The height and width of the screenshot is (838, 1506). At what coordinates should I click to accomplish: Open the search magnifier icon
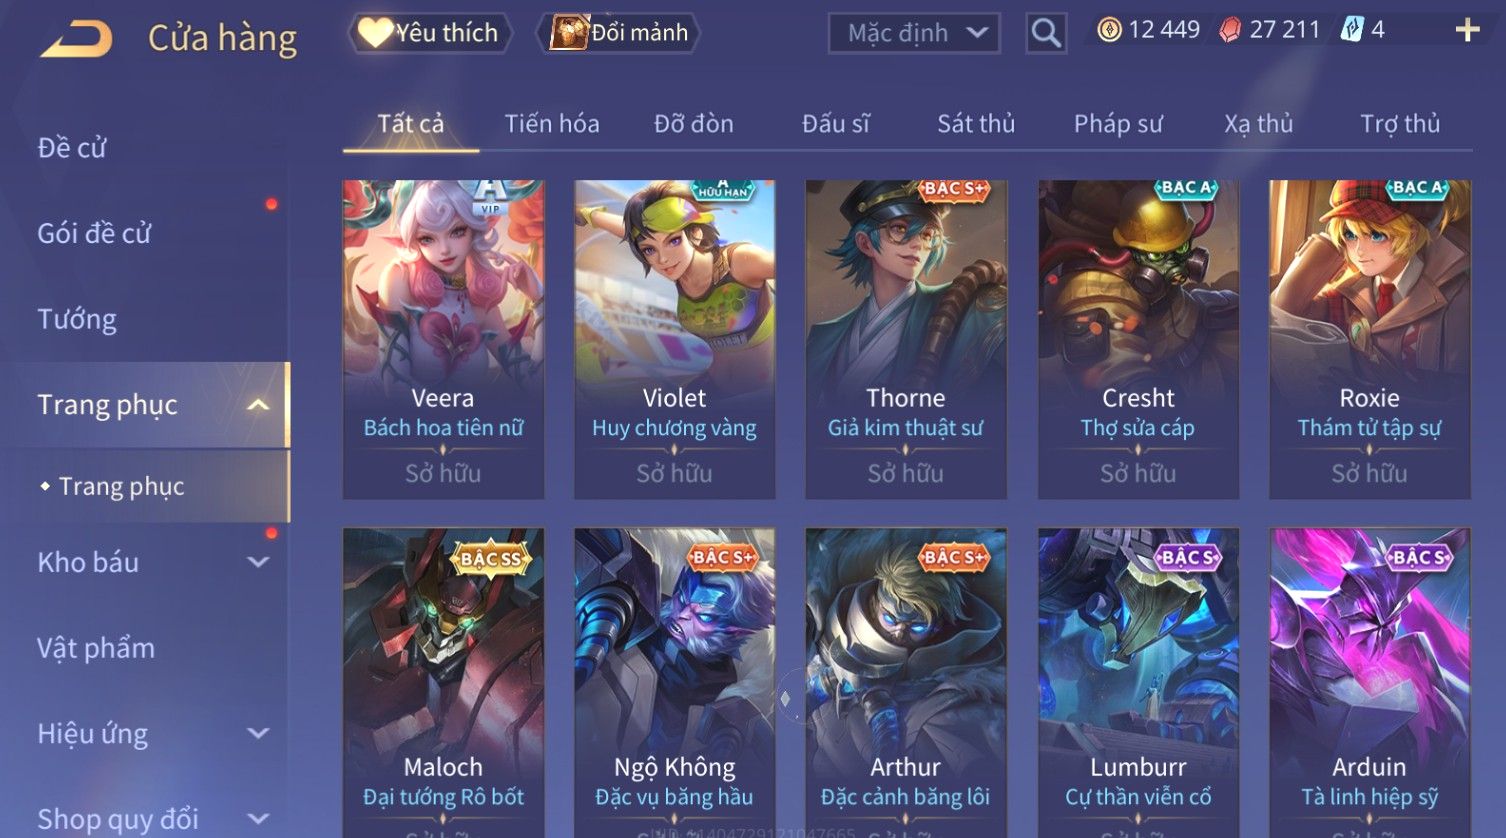point(1046,33)
